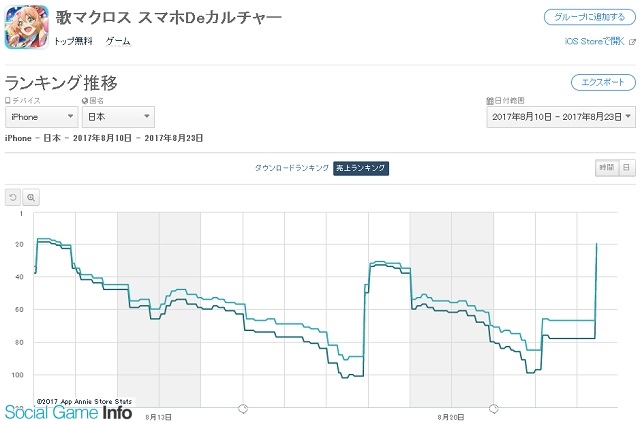Open the iPhone device dropdown
Image resolution: width=640 pixels, height=425 pixels.
(42, 117)
